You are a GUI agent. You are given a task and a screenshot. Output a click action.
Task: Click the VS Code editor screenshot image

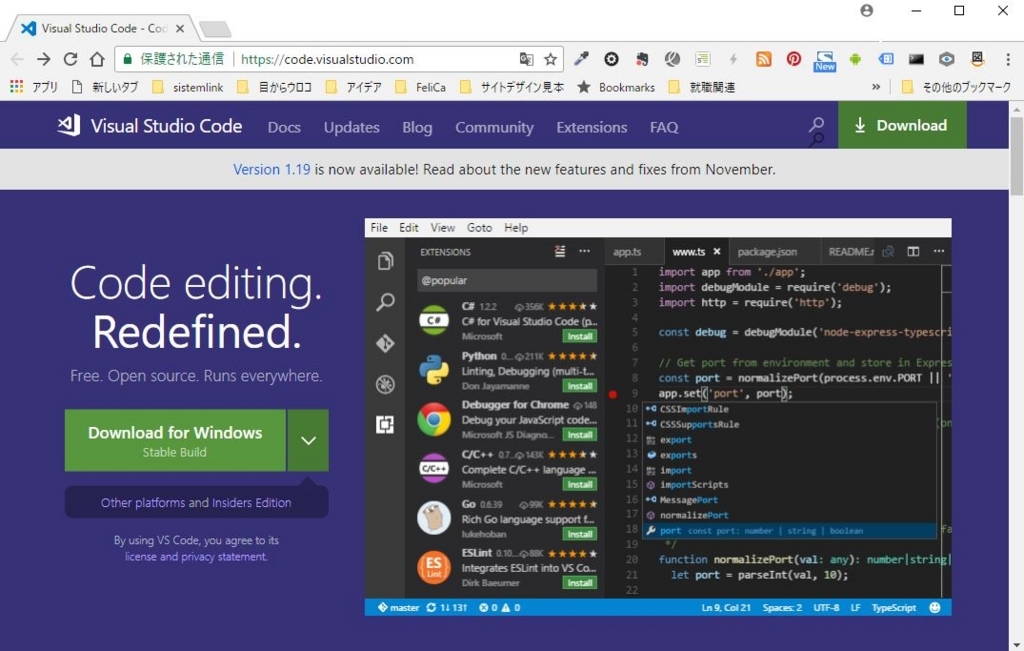[x=658, y=417]
